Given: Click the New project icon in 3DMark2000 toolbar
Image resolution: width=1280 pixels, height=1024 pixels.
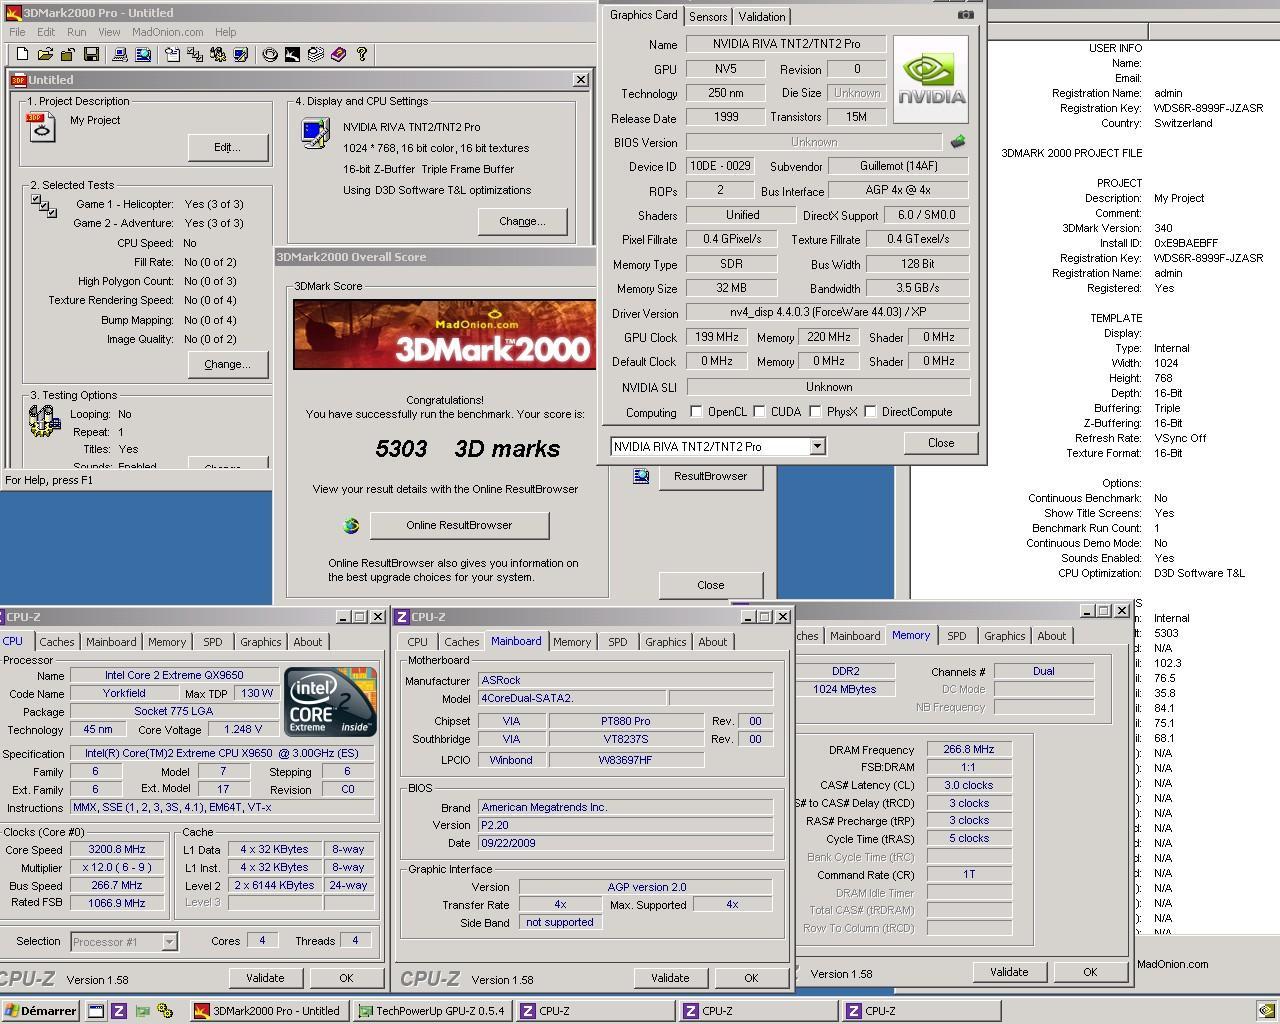Looking at the screenshot, I should (24, 54).
